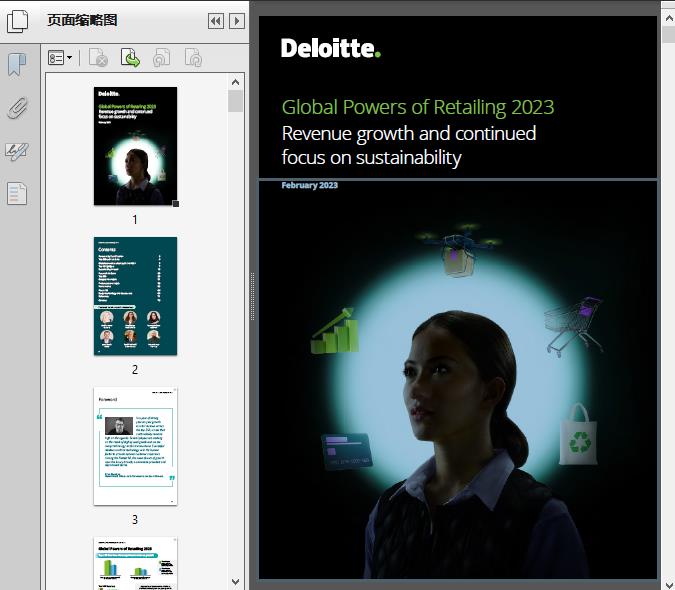Click the delete pages icon
Viewport: 675px width, 590px height.
pyautogui.click(x=98, y=58)
